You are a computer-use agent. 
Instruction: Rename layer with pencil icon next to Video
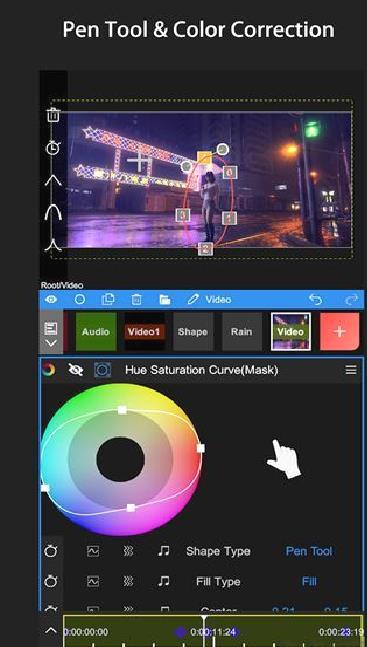193,299
